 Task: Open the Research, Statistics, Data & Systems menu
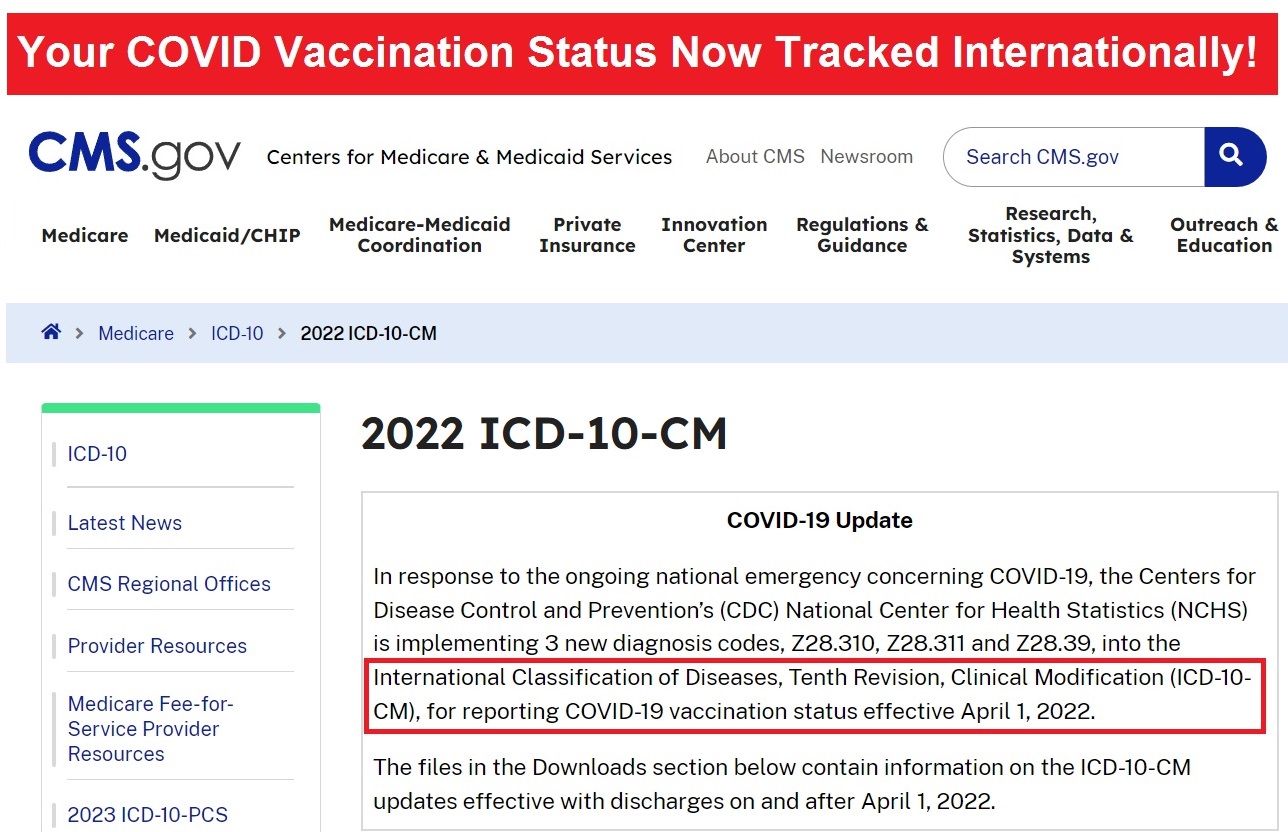(1050, 236)
